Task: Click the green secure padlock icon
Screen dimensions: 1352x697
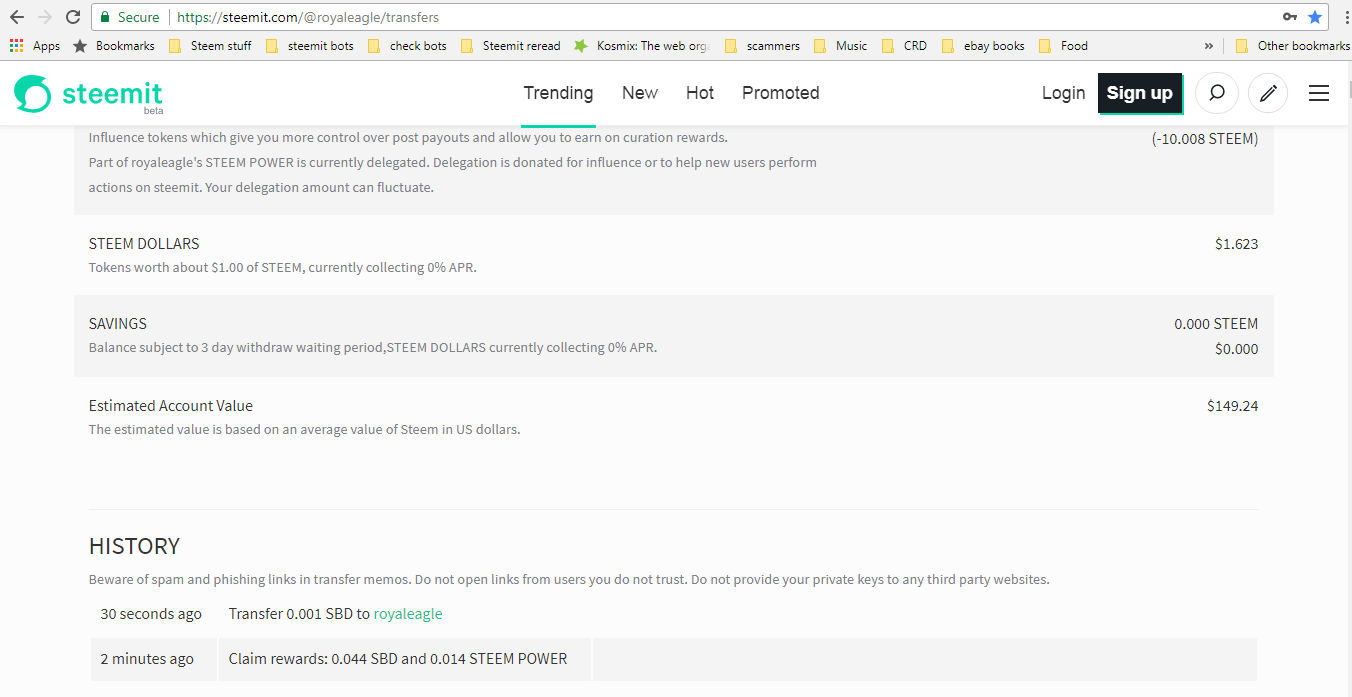Action: pyautogui.click(x=105, y=17)
